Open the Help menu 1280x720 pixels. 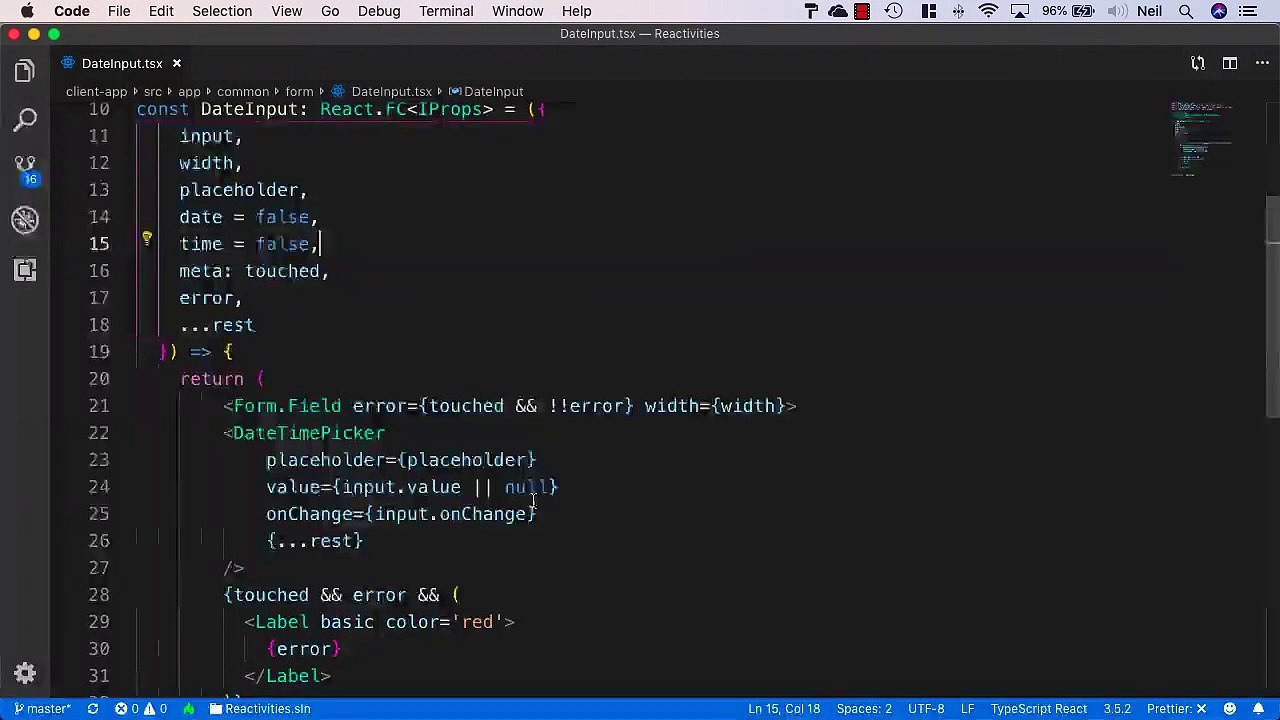coord(576,11)
